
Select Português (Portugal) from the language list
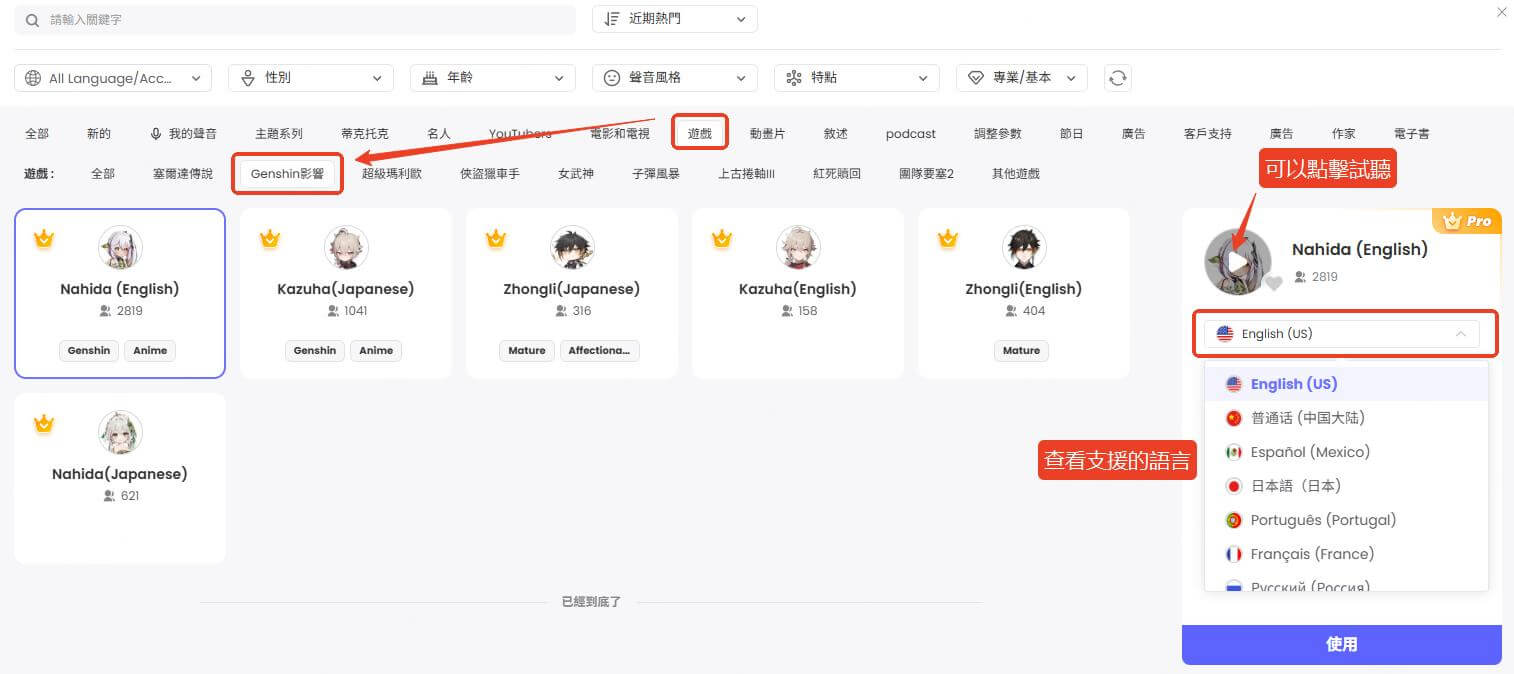click(x=1346, y=520)
